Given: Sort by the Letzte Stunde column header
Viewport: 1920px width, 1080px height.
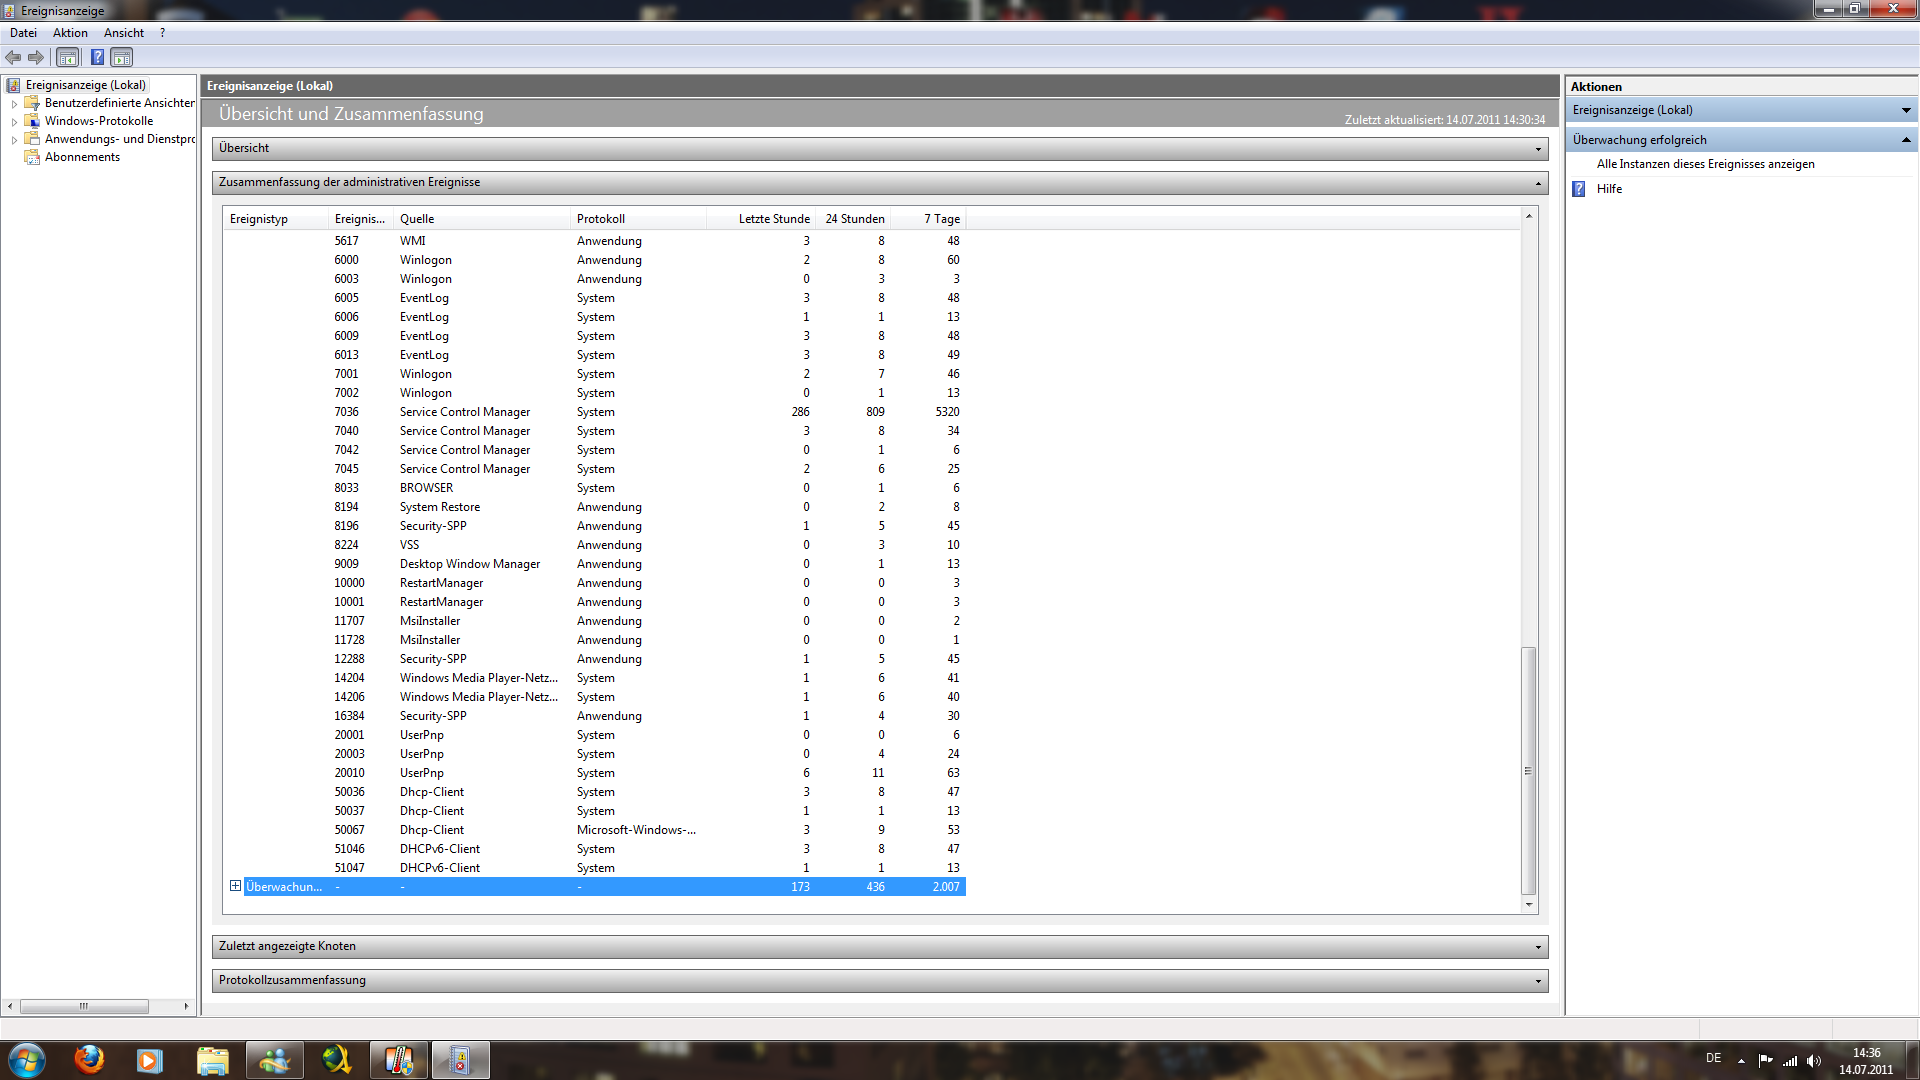Looking at the screenshot, I should [x=773, y=219].
